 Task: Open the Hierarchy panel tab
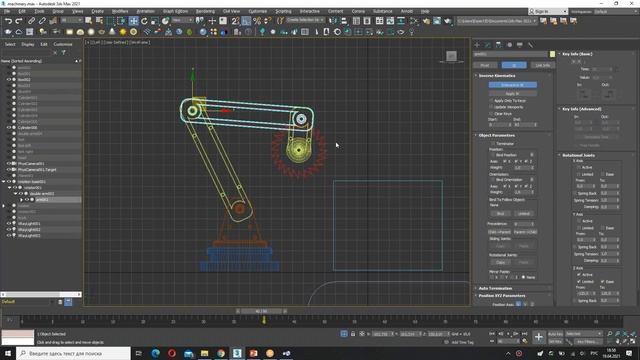pyautogui.click(x=498, y=45)
